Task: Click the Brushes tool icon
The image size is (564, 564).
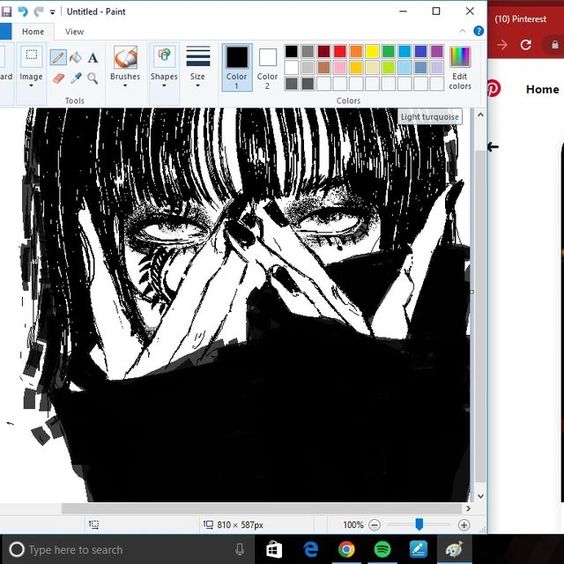Action: [x=125, y=58]
